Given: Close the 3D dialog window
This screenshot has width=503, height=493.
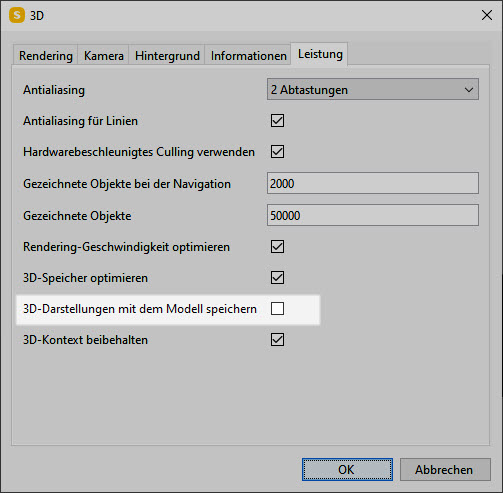Looking at the screenshot, I should point(487,15).
